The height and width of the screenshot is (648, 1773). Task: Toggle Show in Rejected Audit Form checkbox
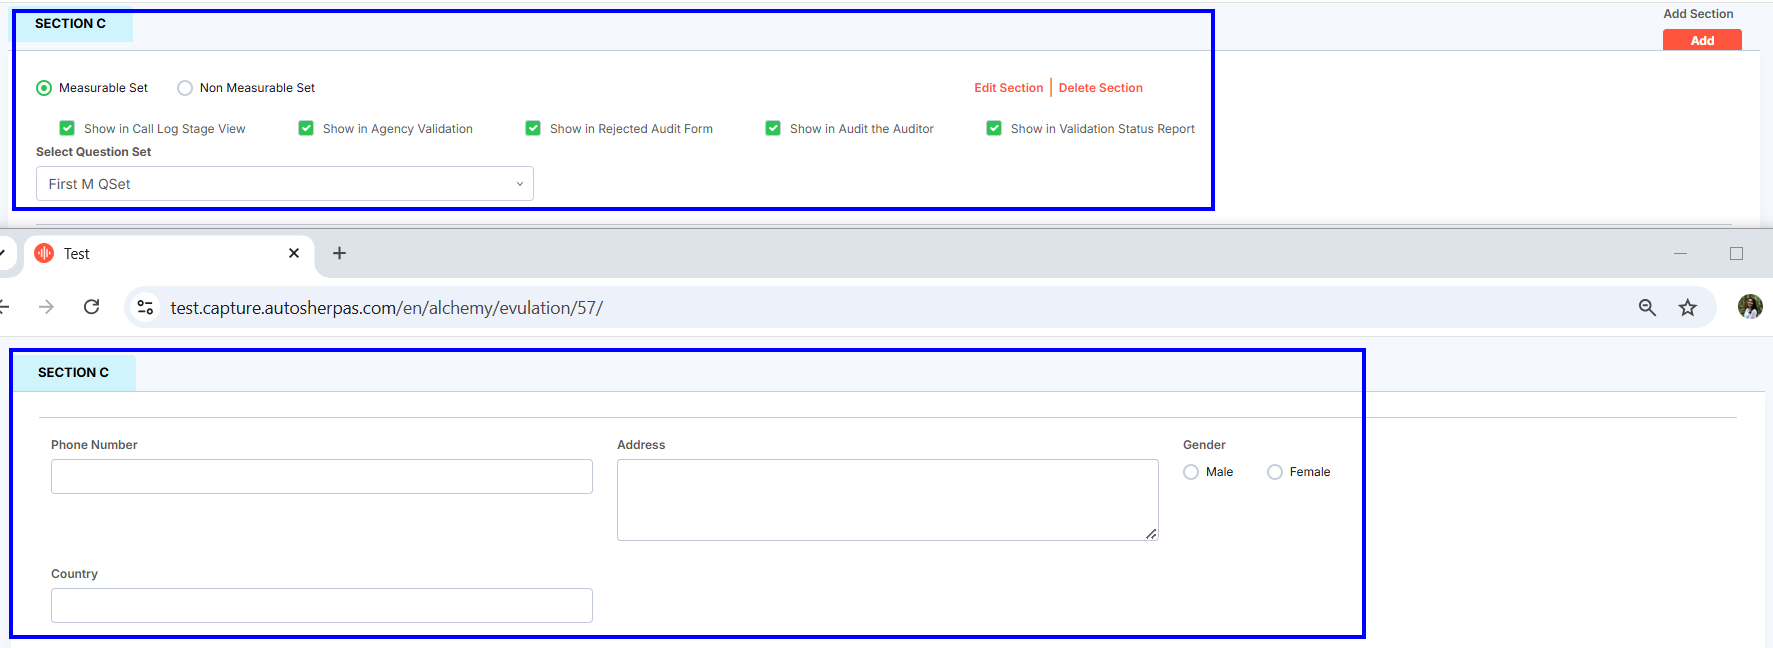click(533, 128)
